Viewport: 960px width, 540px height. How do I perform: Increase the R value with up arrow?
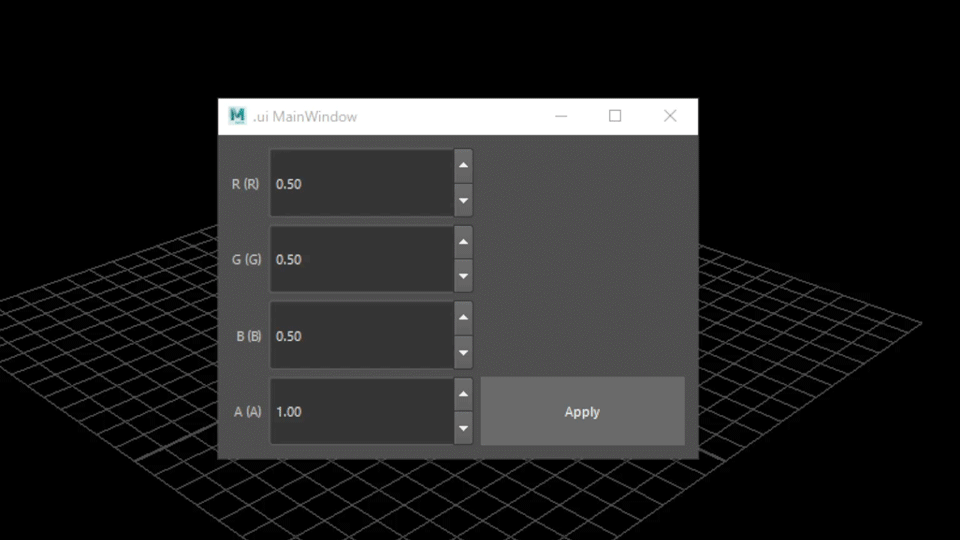463,166
